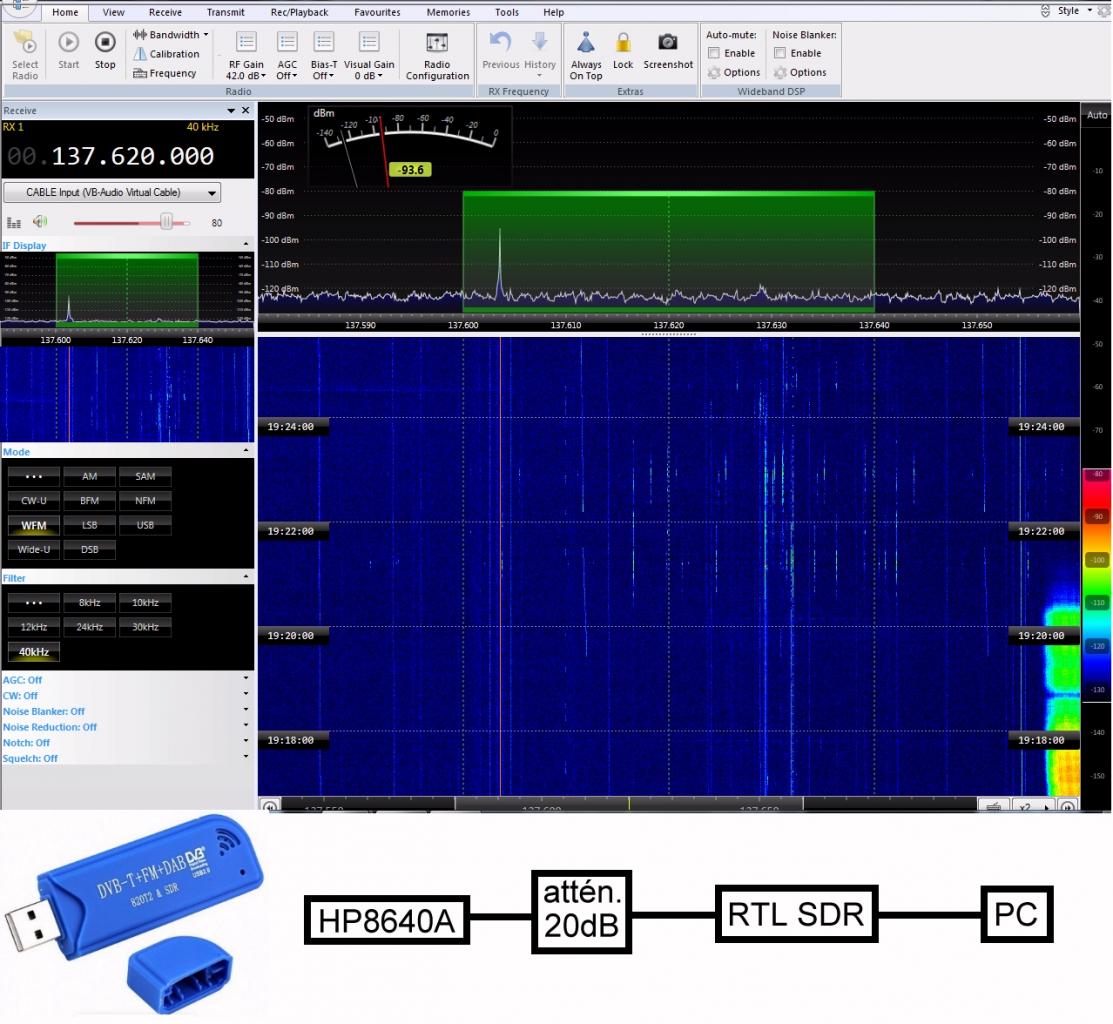Go to Previous RX frequency
Image resolution: width=1113 pixels, height=1024 pixels.
coord(500,50)
